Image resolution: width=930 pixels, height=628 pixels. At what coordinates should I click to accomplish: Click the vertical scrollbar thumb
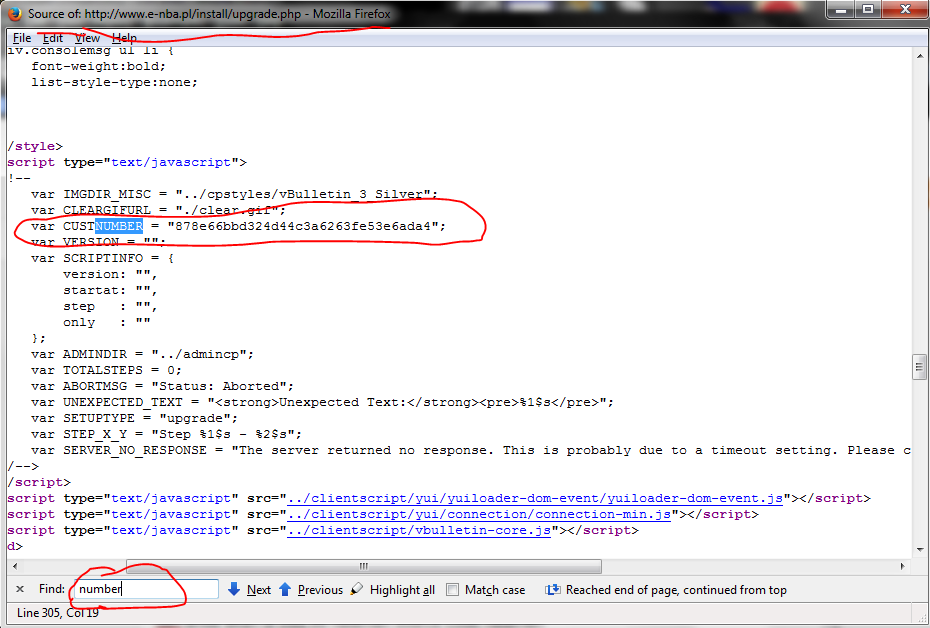[x=919, y=366]
